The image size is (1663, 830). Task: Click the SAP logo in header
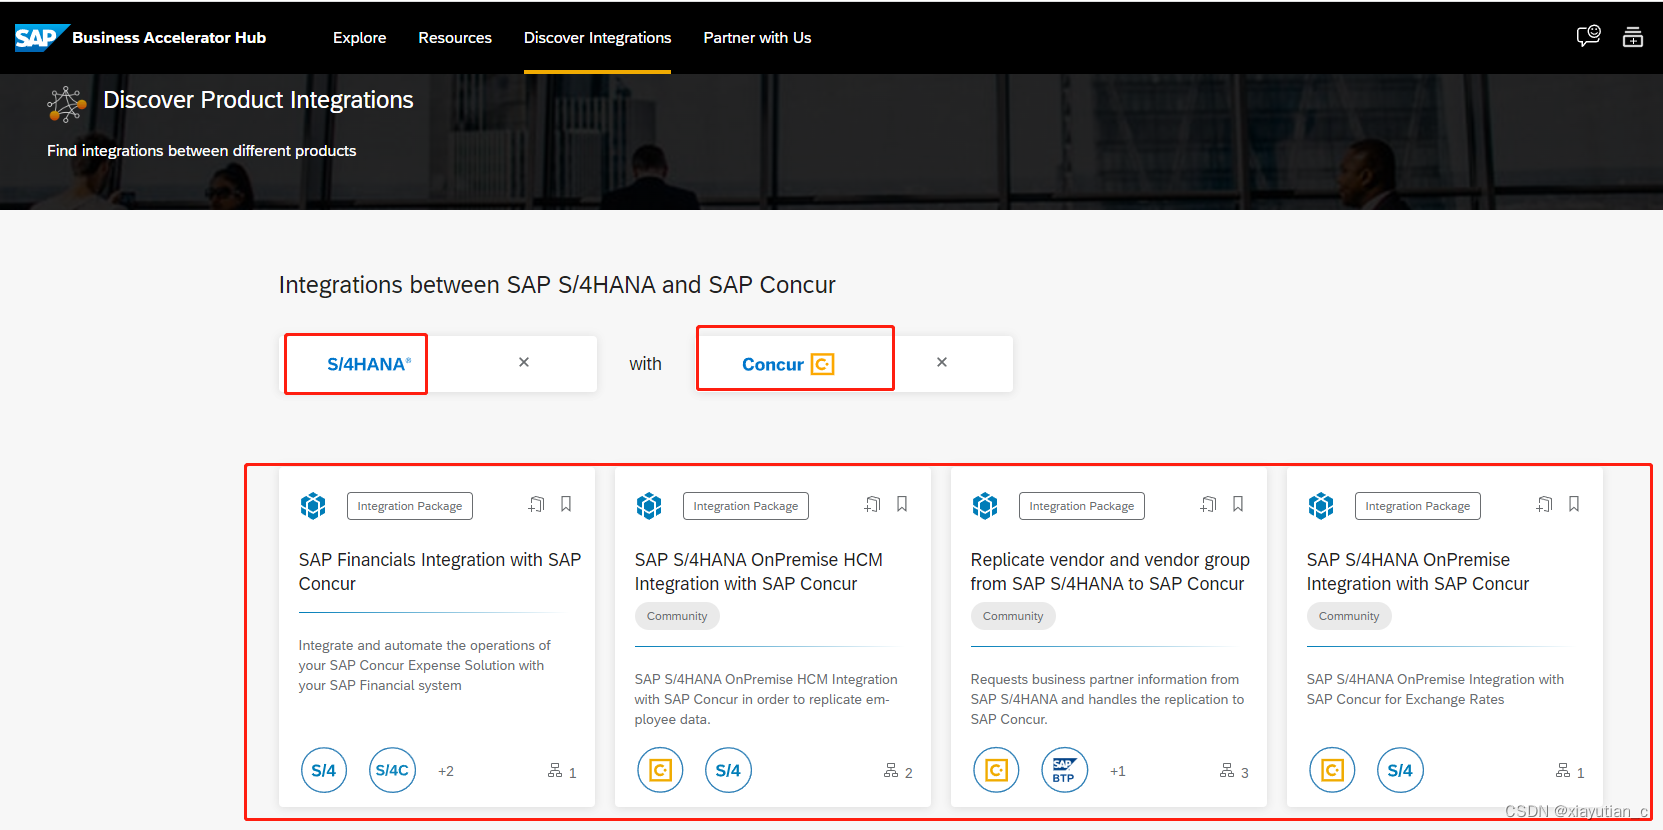click(41, 38)
